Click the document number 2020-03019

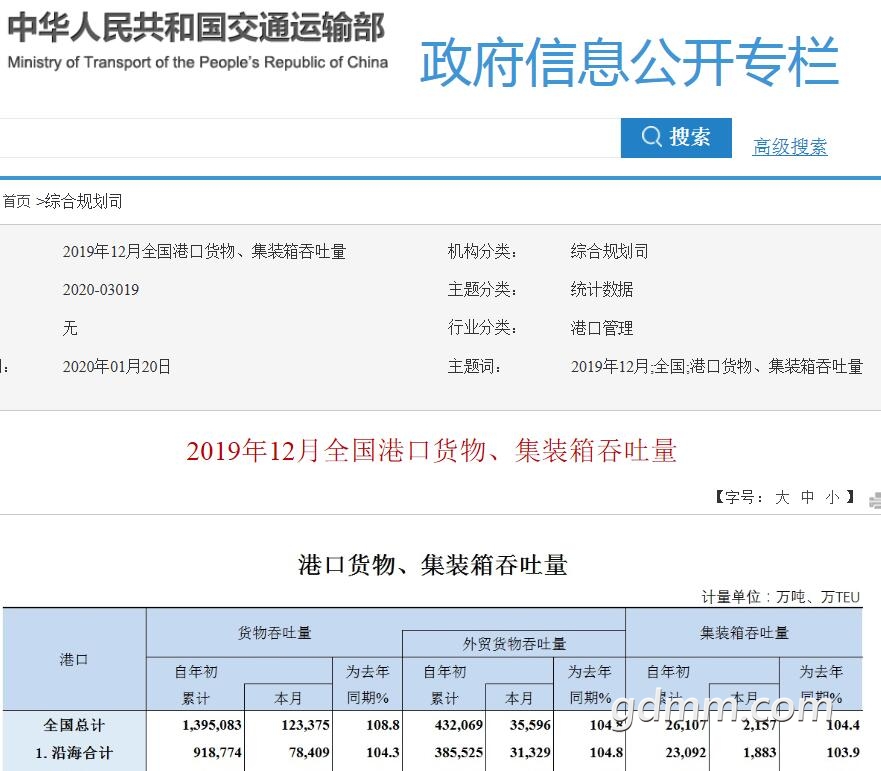click(x=101, y=289)
